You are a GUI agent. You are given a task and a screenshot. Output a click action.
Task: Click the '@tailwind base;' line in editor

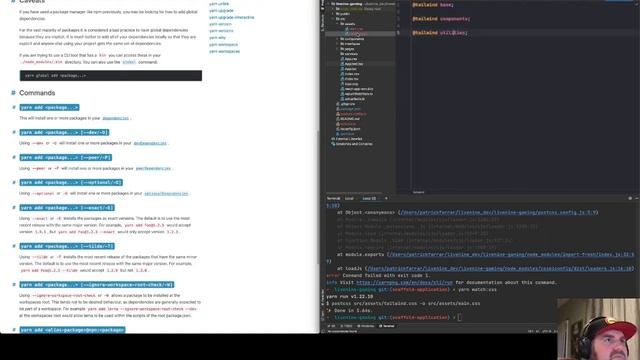click(433, 5)
